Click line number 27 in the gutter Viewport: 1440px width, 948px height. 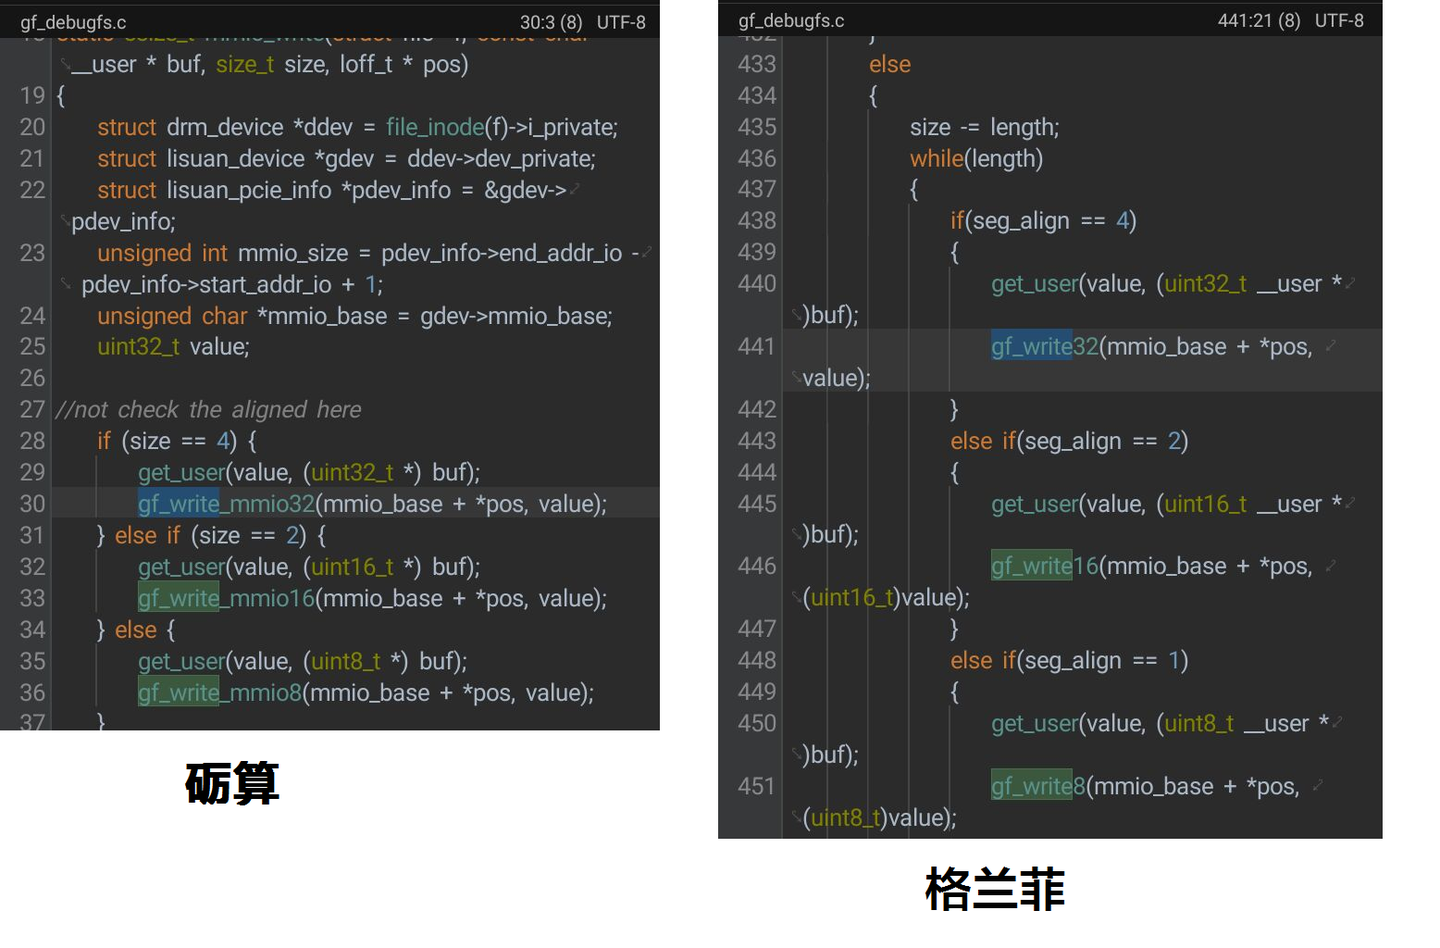[x=32, y=410]
